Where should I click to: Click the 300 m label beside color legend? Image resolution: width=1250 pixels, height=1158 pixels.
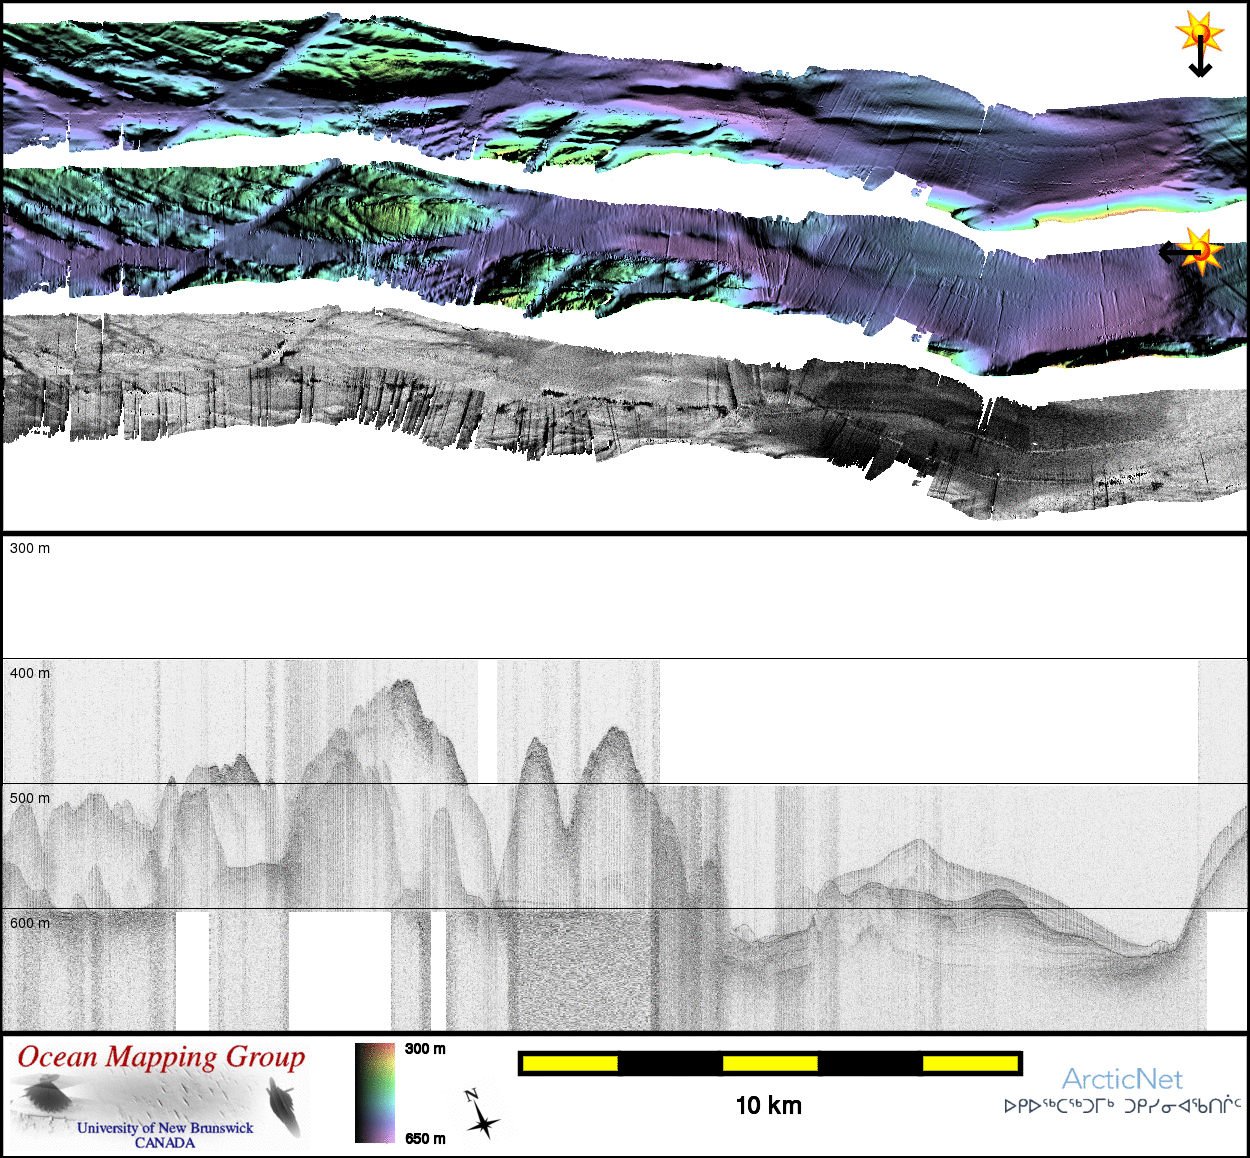425,1049
